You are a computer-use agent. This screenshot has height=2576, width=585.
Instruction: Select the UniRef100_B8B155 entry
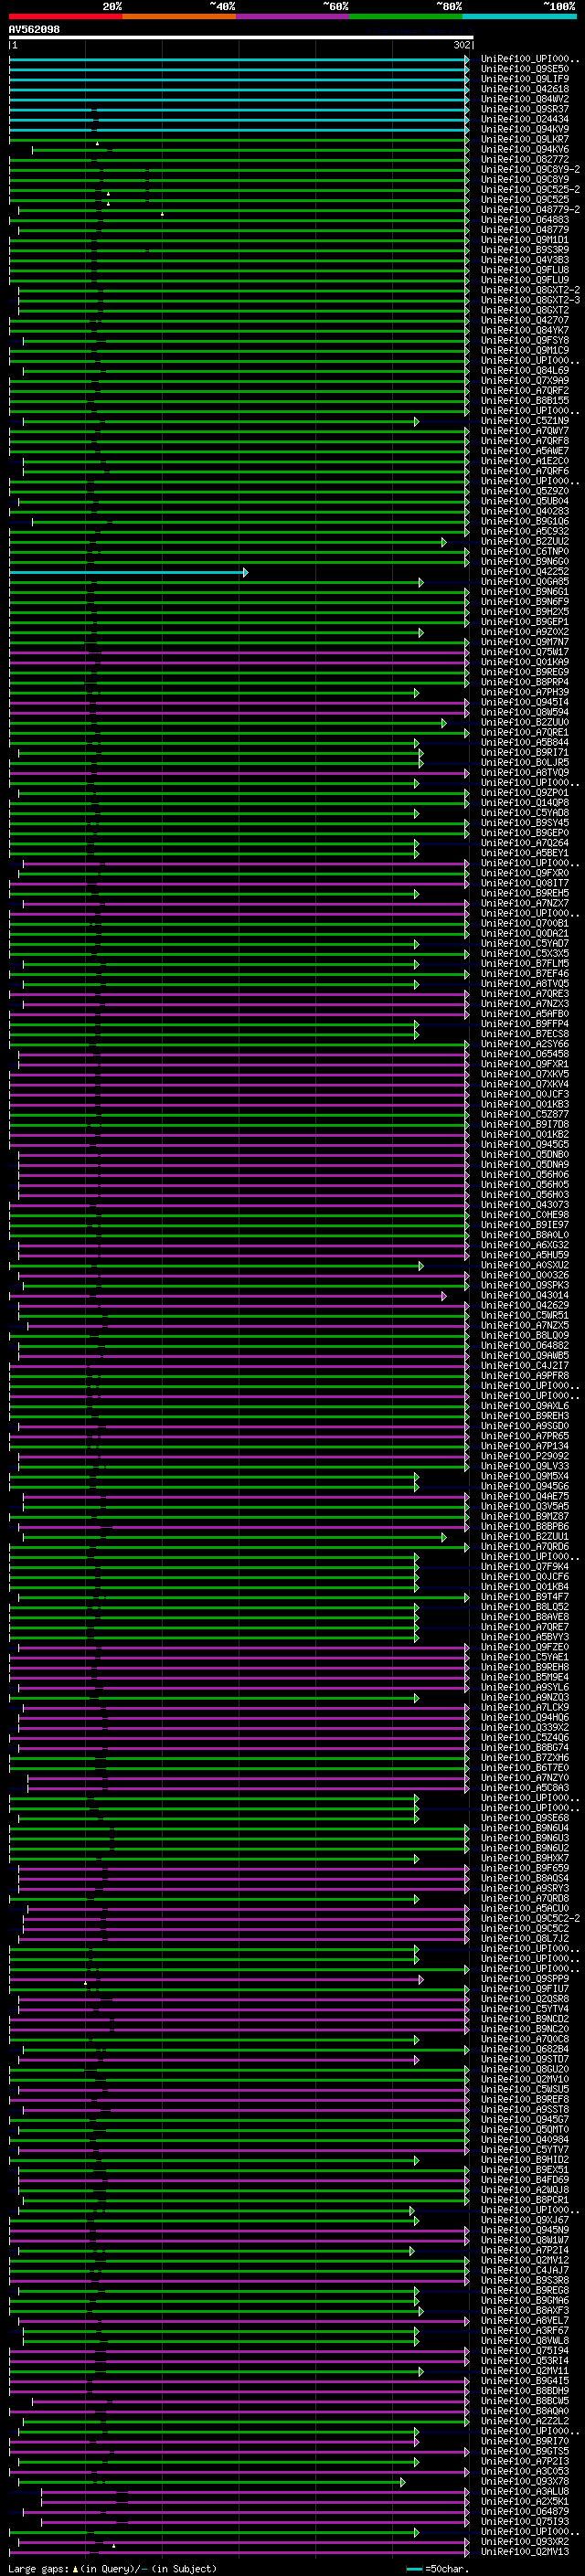tap(525, 400)
